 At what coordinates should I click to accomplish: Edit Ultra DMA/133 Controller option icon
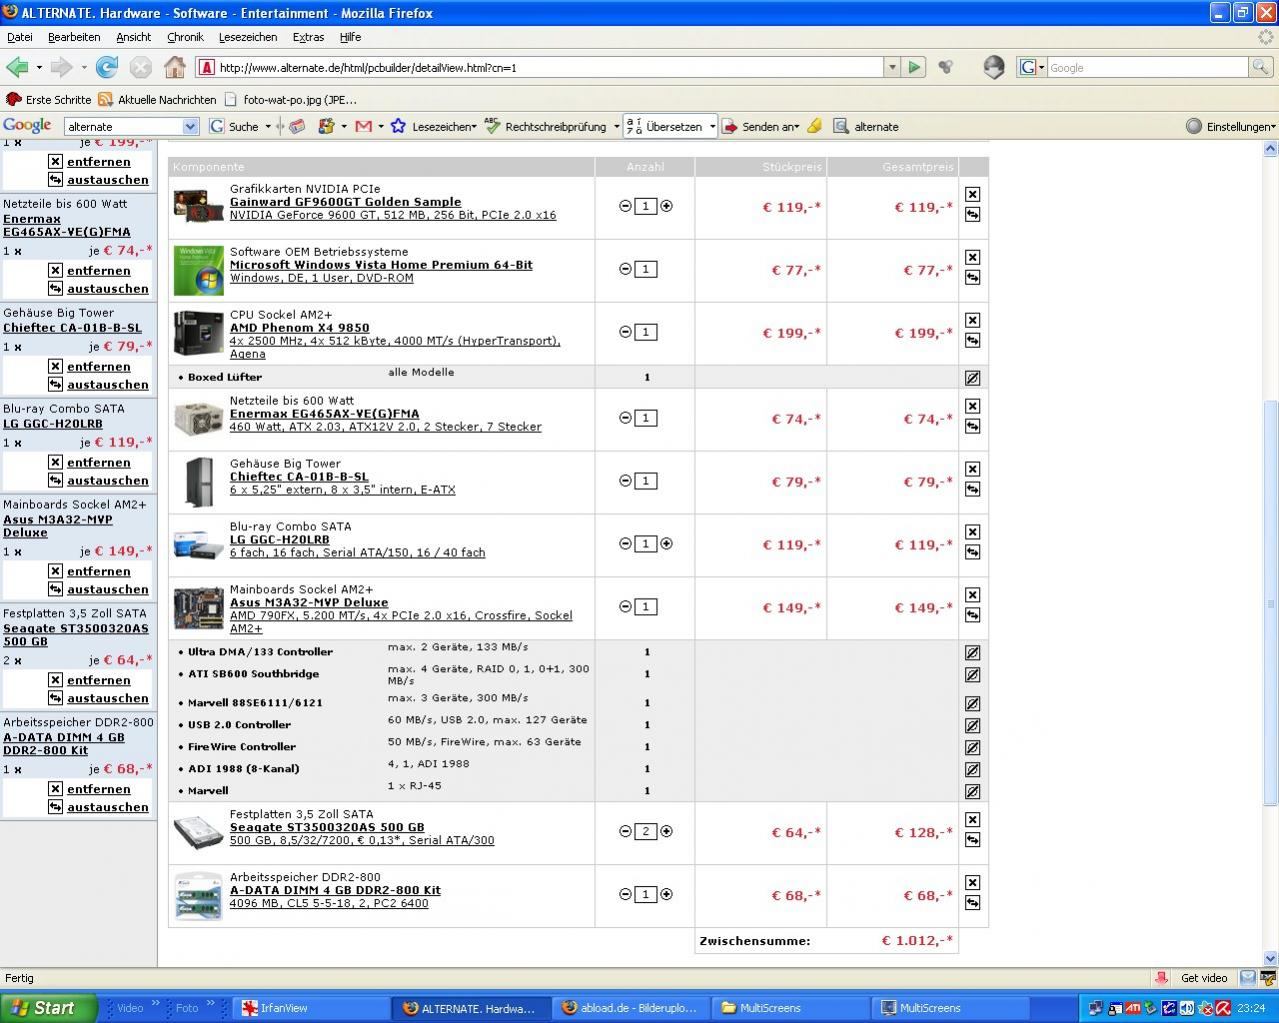pyautogui.click(x=972, y=652)
